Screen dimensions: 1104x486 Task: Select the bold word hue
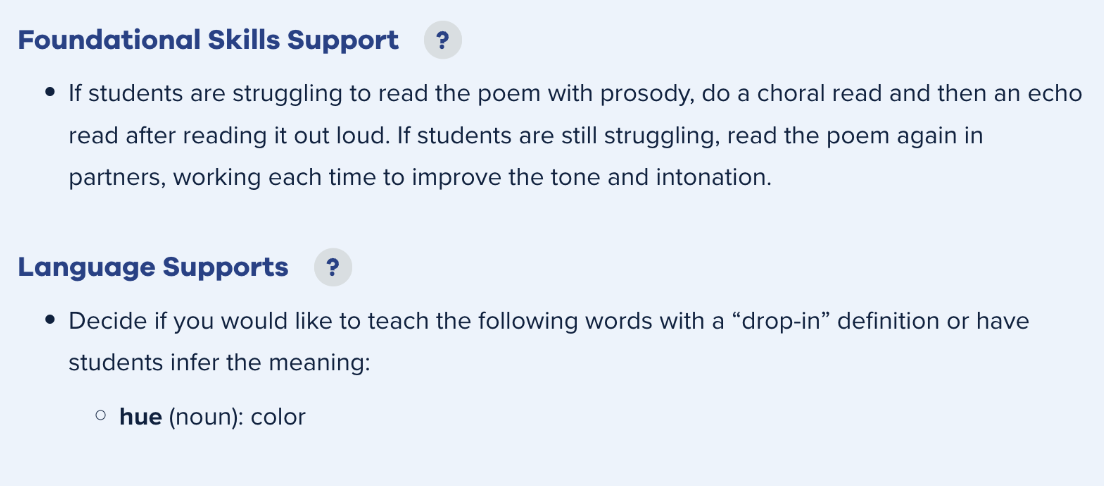140,417
